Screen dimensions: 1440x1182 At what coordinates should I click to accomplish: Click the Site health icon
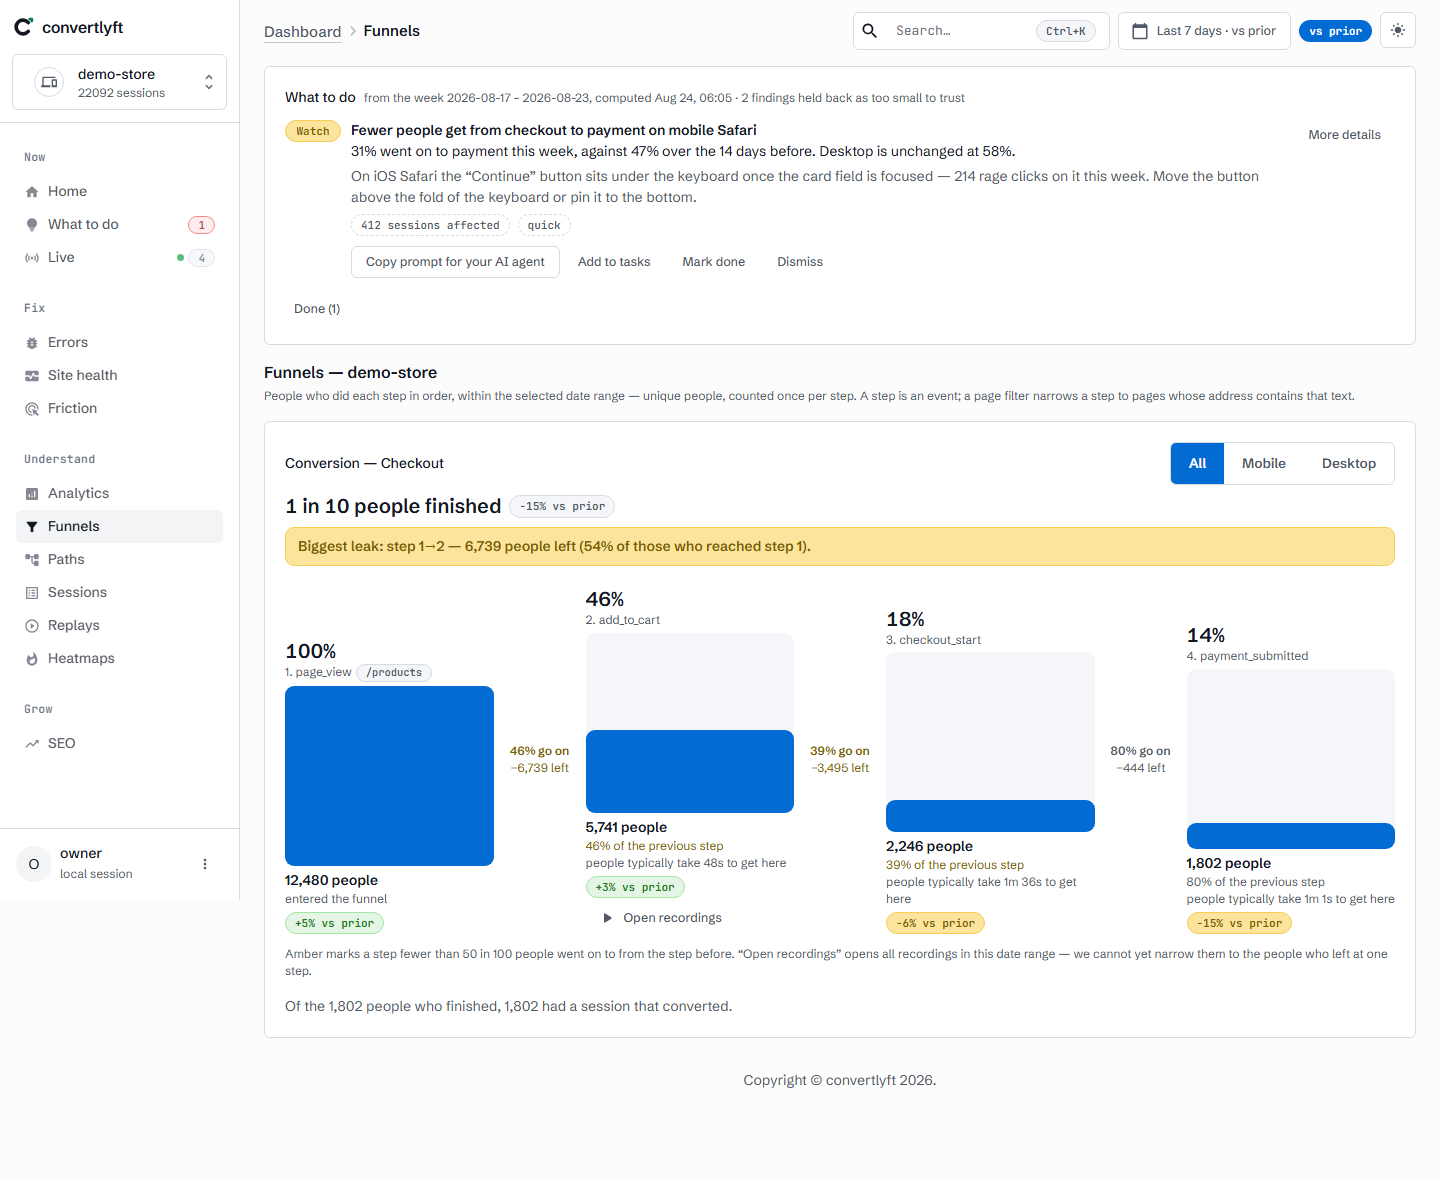point(32,376)
